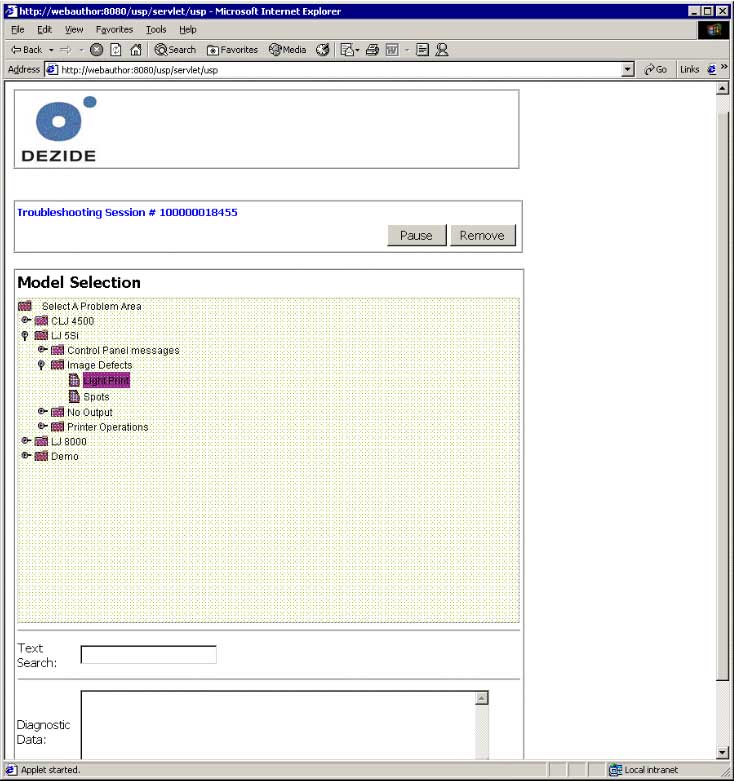The image size is (734, 781).
Task: Click the page scrollbar up arrow
Action: pyautogui.click(x=723, y=89)
